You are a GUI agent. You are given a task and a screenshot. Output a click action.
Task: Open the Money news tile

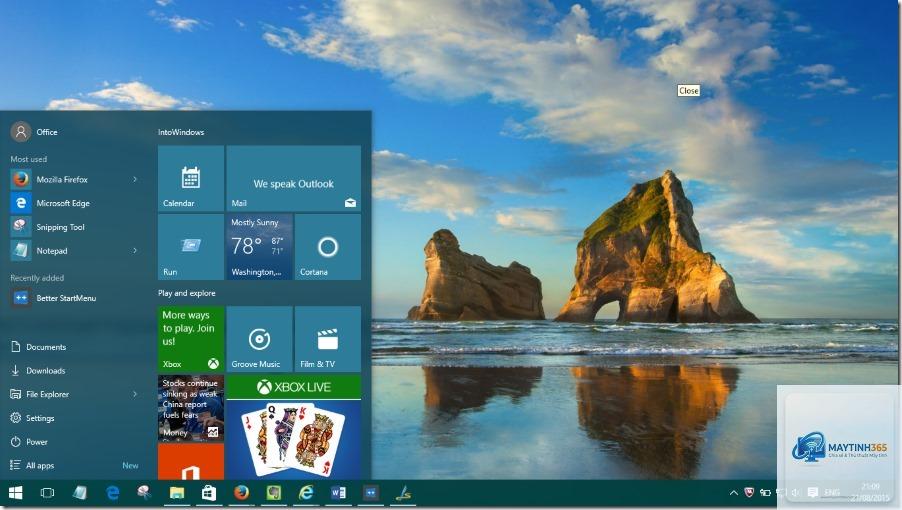coord(190,408)
